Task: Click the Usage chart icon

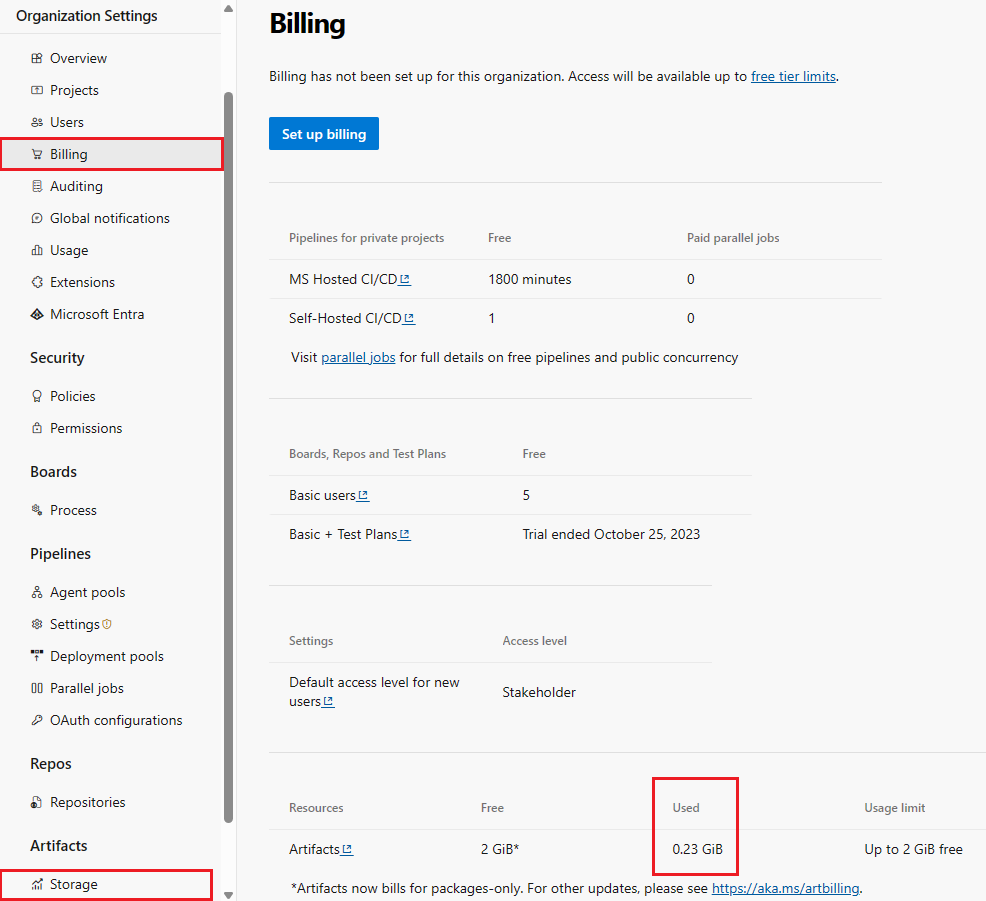Action: (37, 251)
